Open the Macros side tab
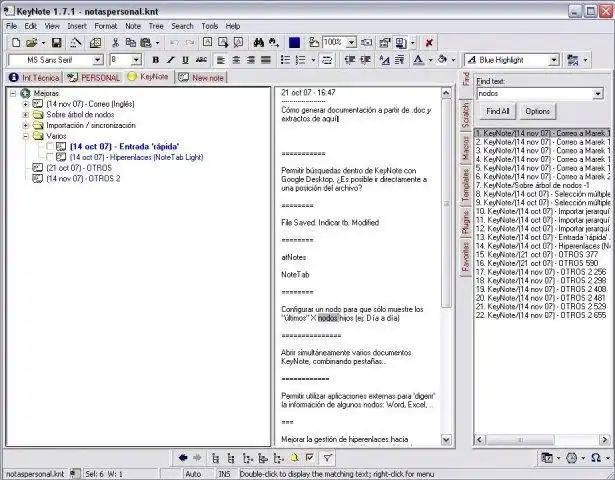 point(466,148)
